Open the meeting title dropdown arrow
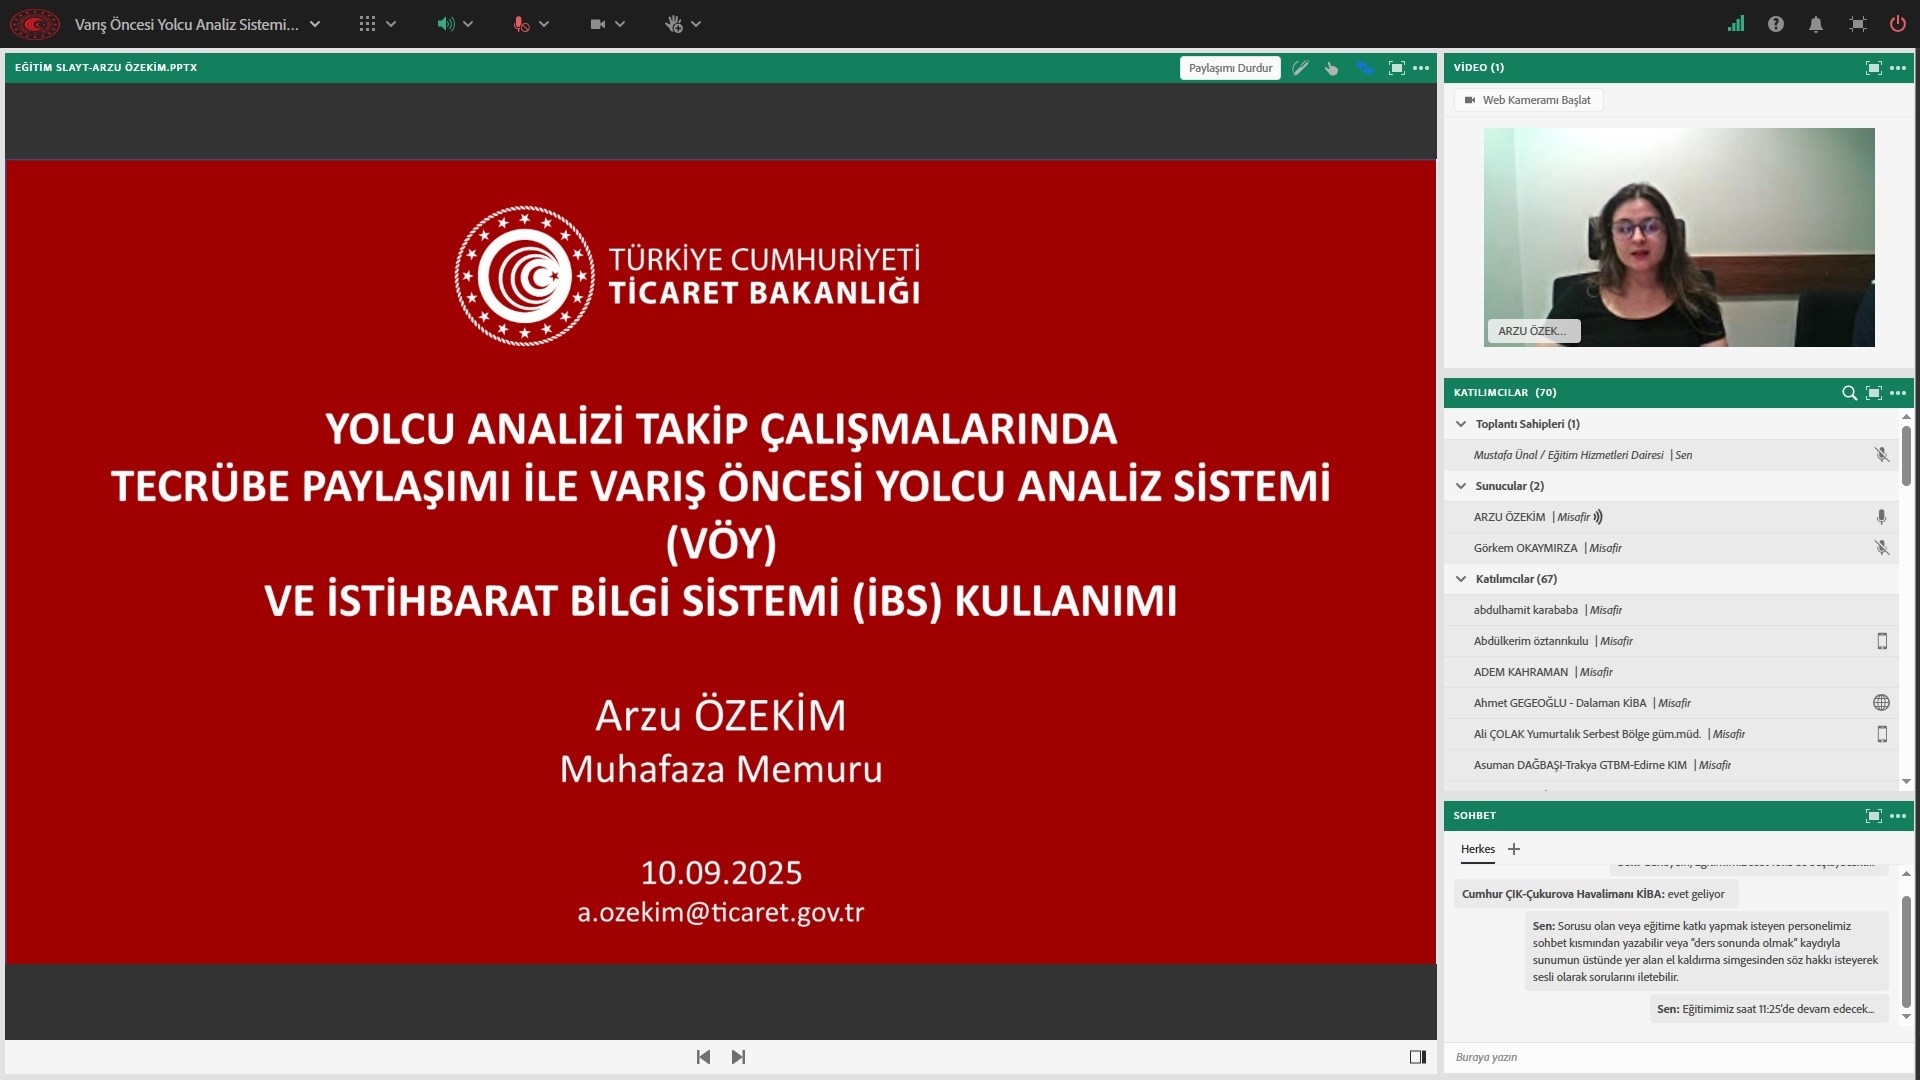This screenshot has height=1080, width=1920. [315, 24]
